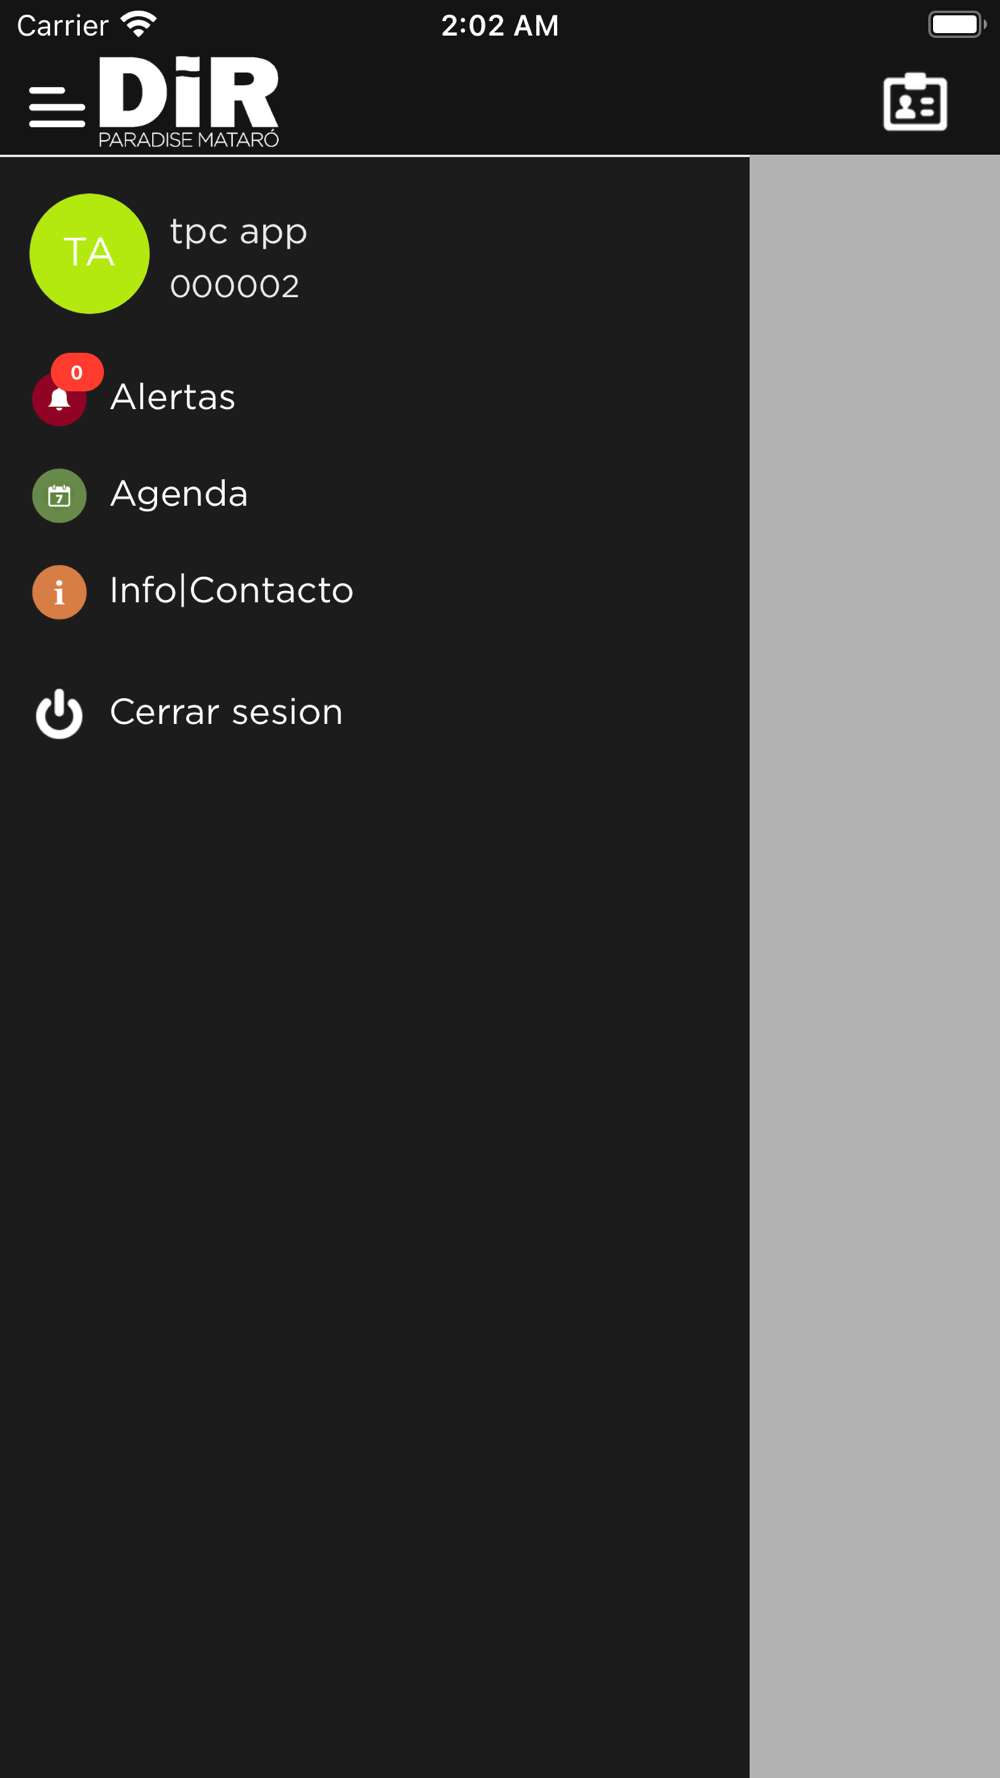Tap the Wi-Fi status bar icon
The height and width of the screenshot is (1778, 1000).
pyautogui.click(x=139, y=25)
